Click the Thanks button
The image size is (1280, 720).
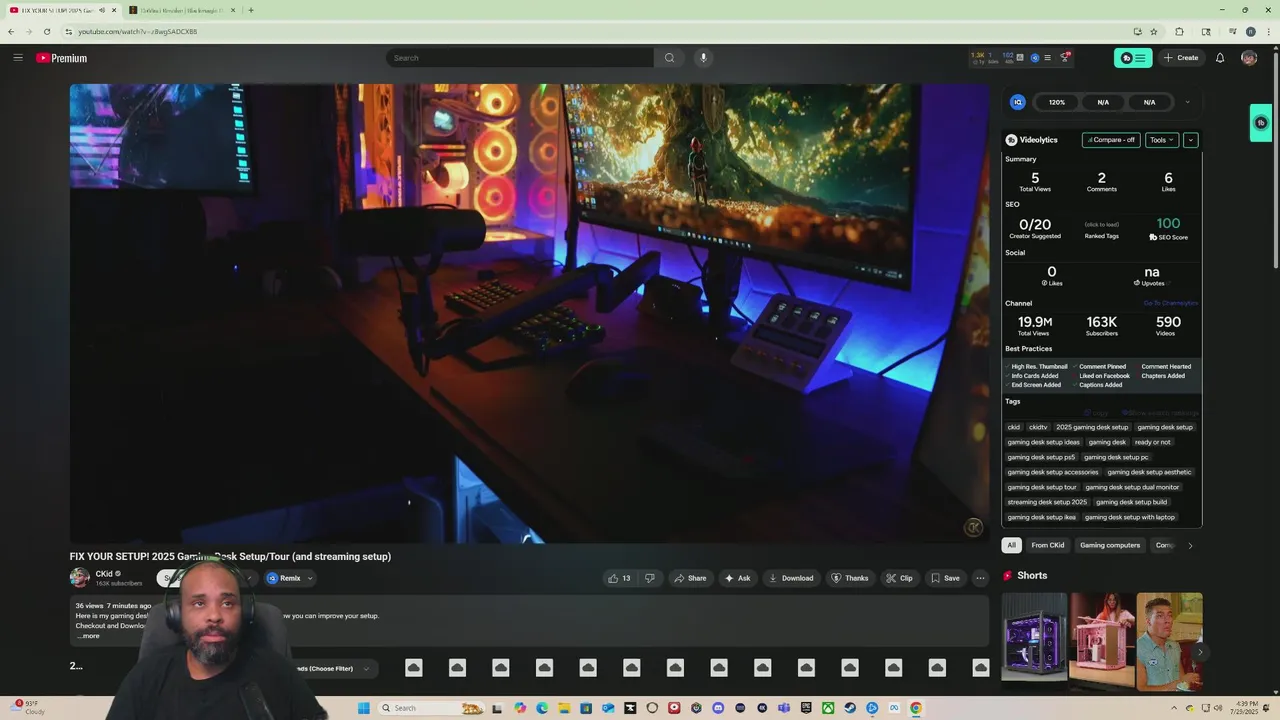click(x=850, y=578)
